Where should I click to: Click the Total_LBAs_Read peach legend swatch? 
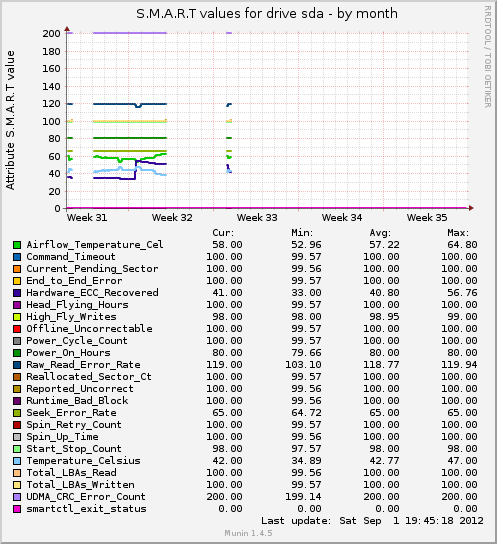(x=17, y=473)
